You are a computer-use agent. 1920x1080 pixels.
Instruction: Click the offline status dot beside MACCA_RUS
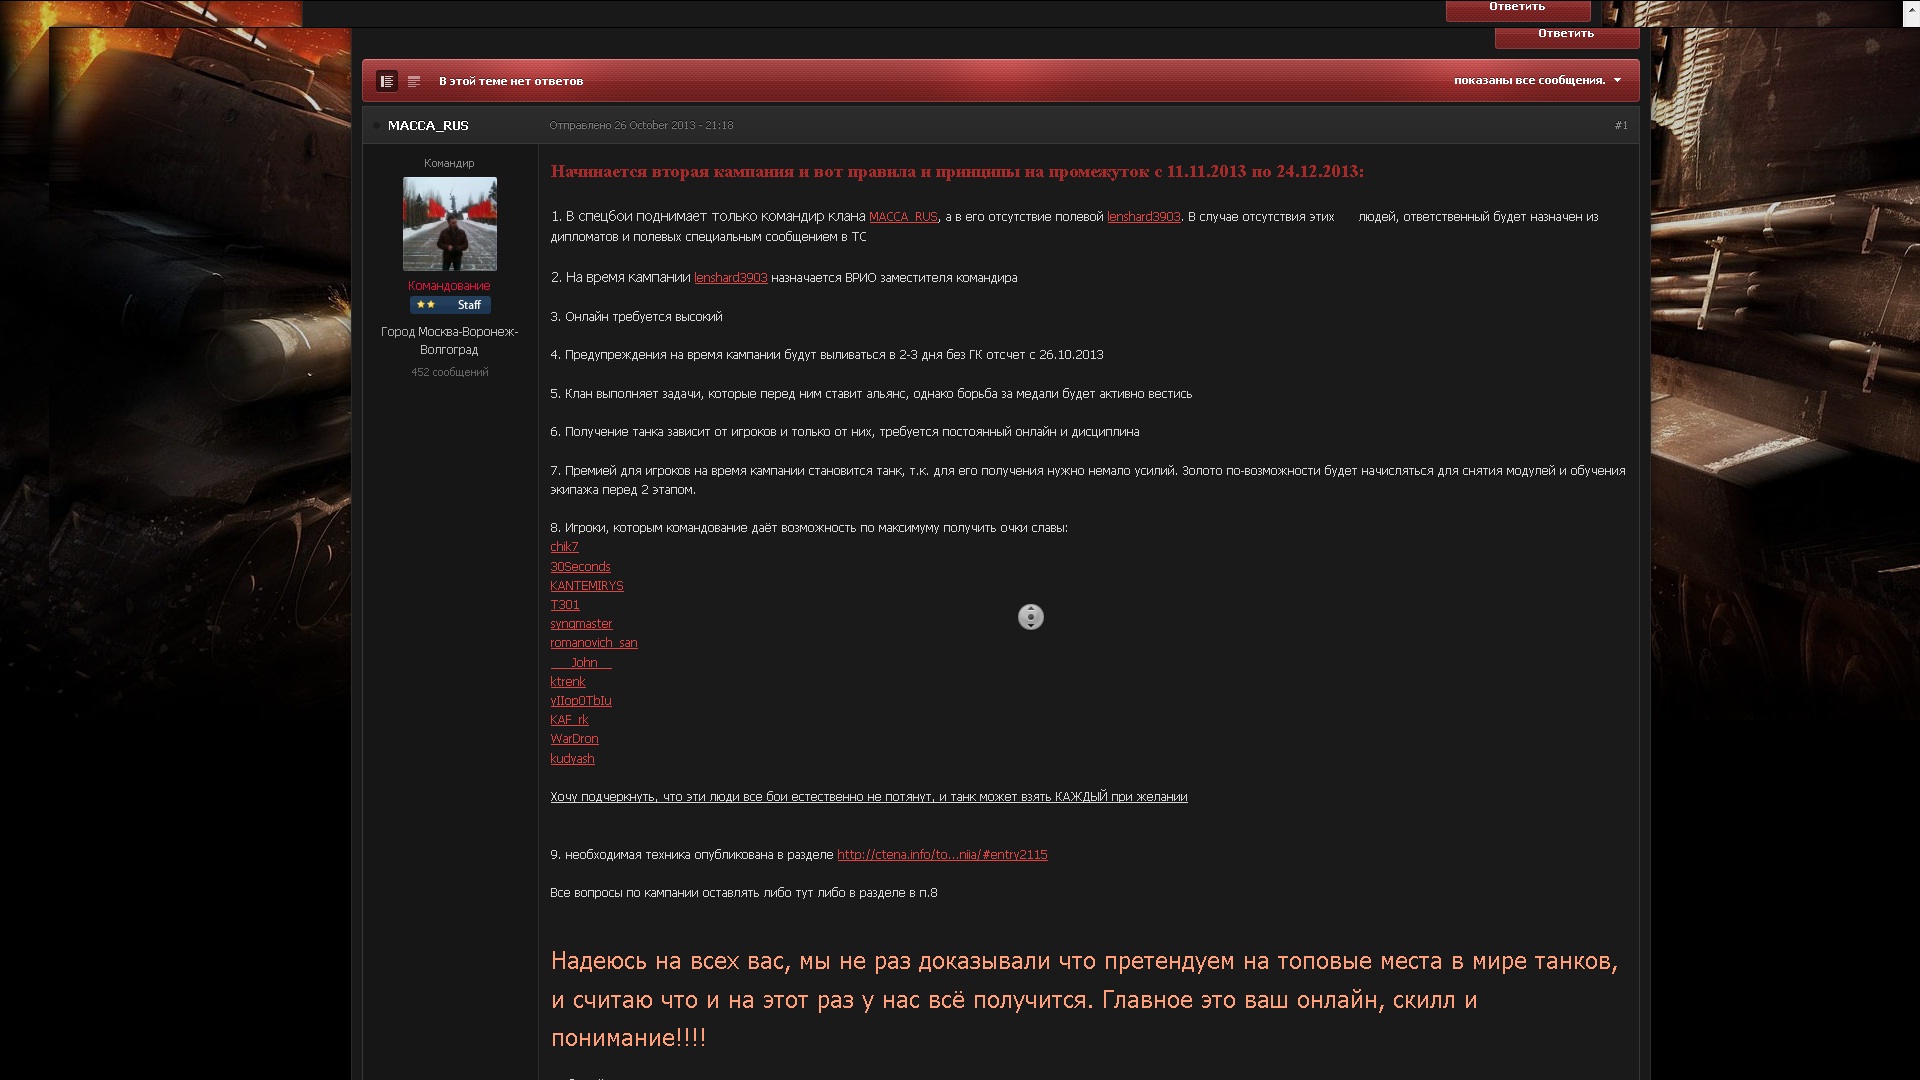pos(377,126)
